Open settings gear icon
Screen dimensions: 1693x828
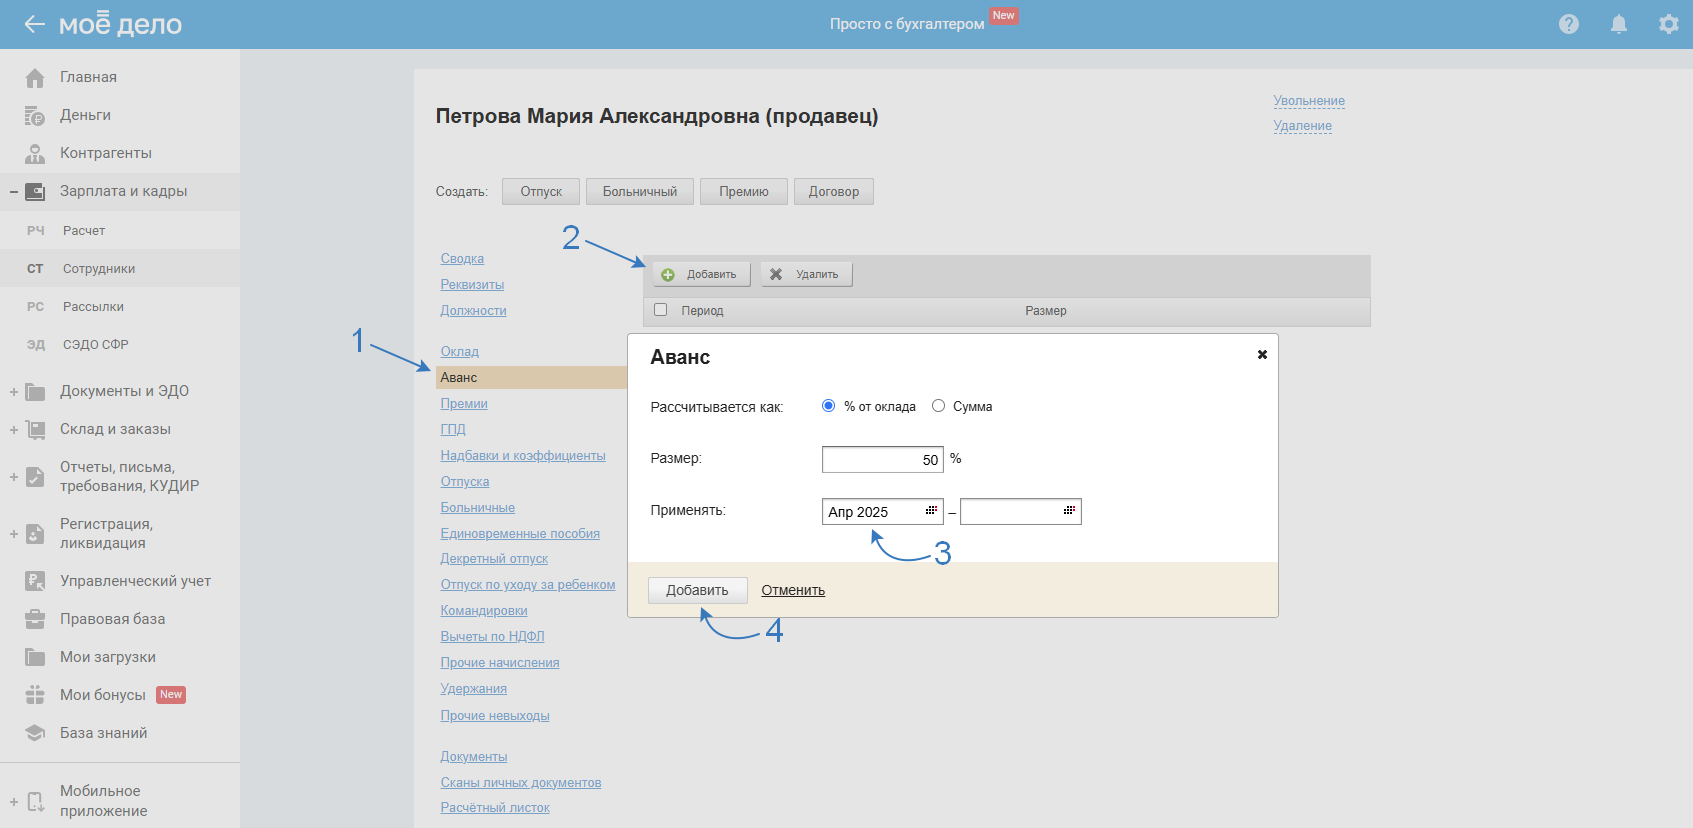tap(1668, 24)
